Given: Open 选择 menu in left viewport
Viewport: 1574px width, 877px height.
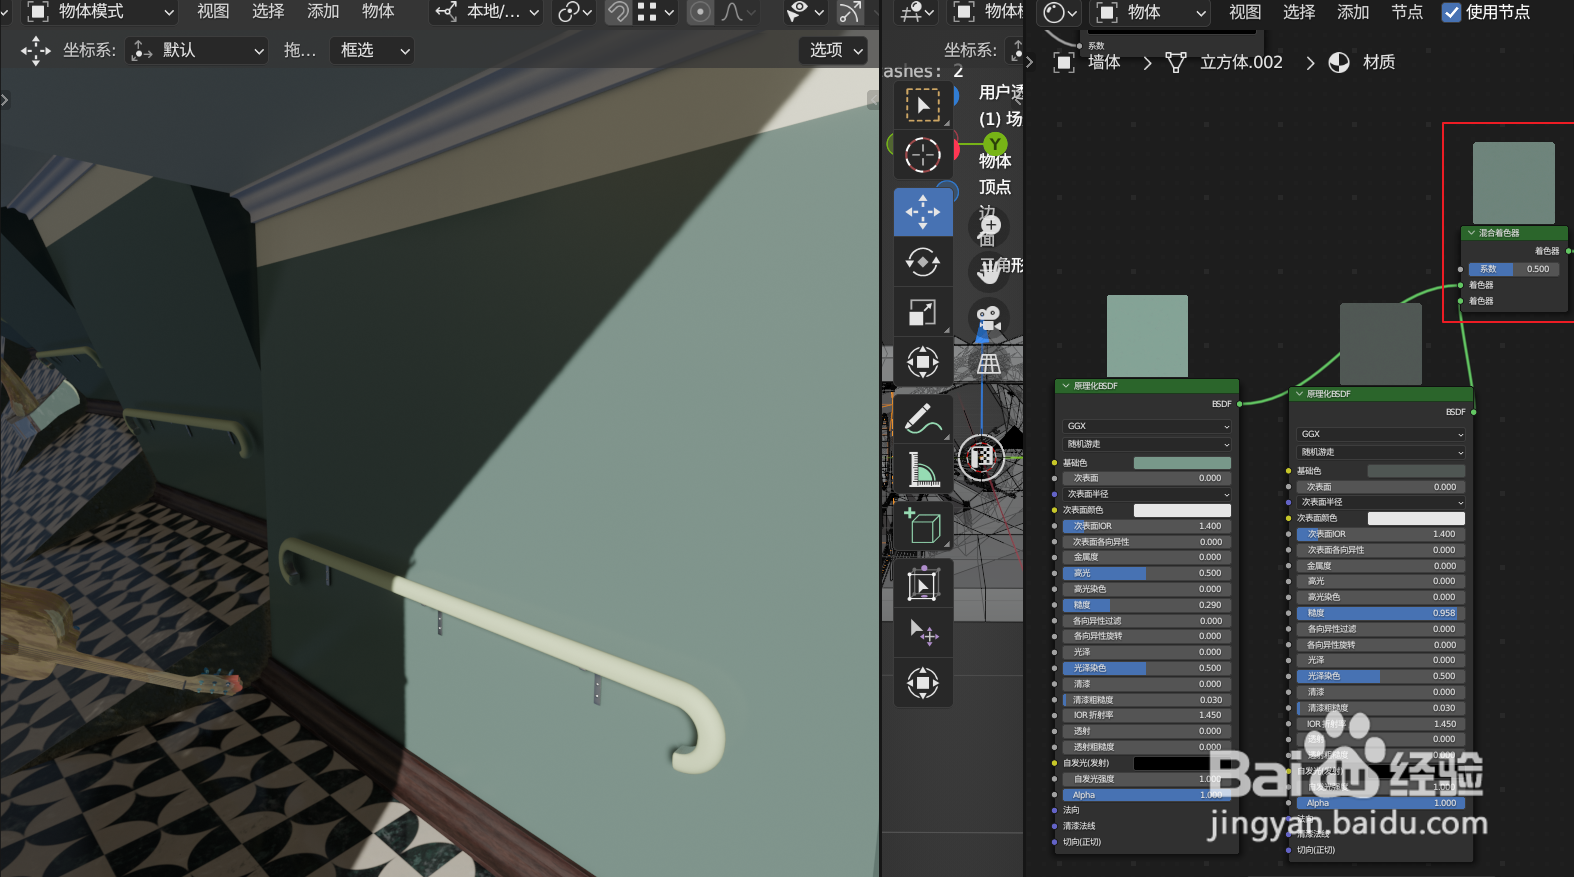Looking at the screenshot, I should click(268, 11).
